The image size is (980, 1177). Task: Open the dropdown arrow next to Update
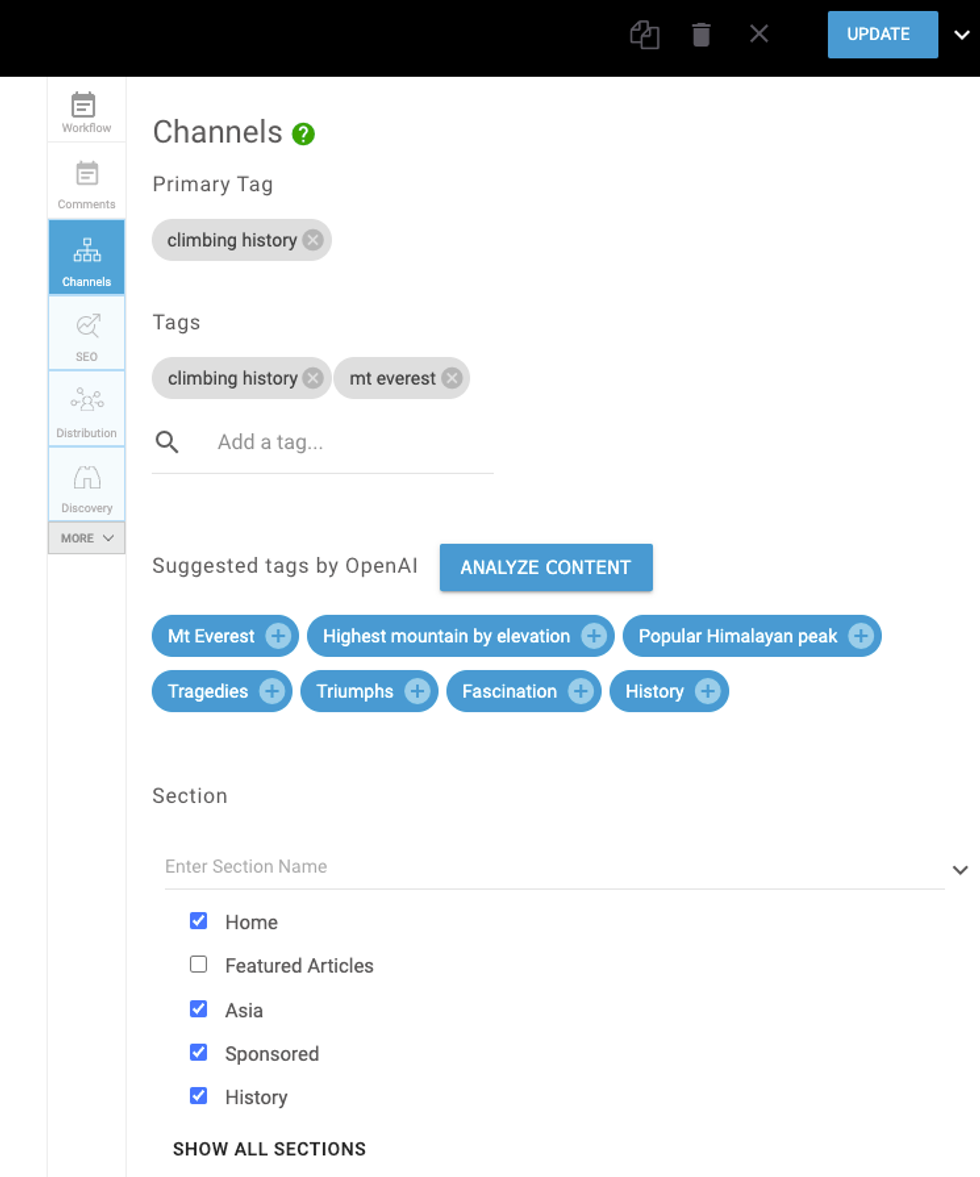(961, 35)
